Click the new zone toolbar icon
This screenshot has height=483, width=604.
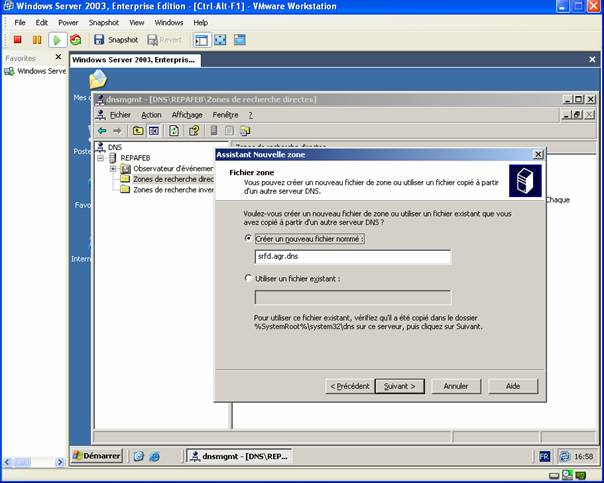click(x=245, y=131)
